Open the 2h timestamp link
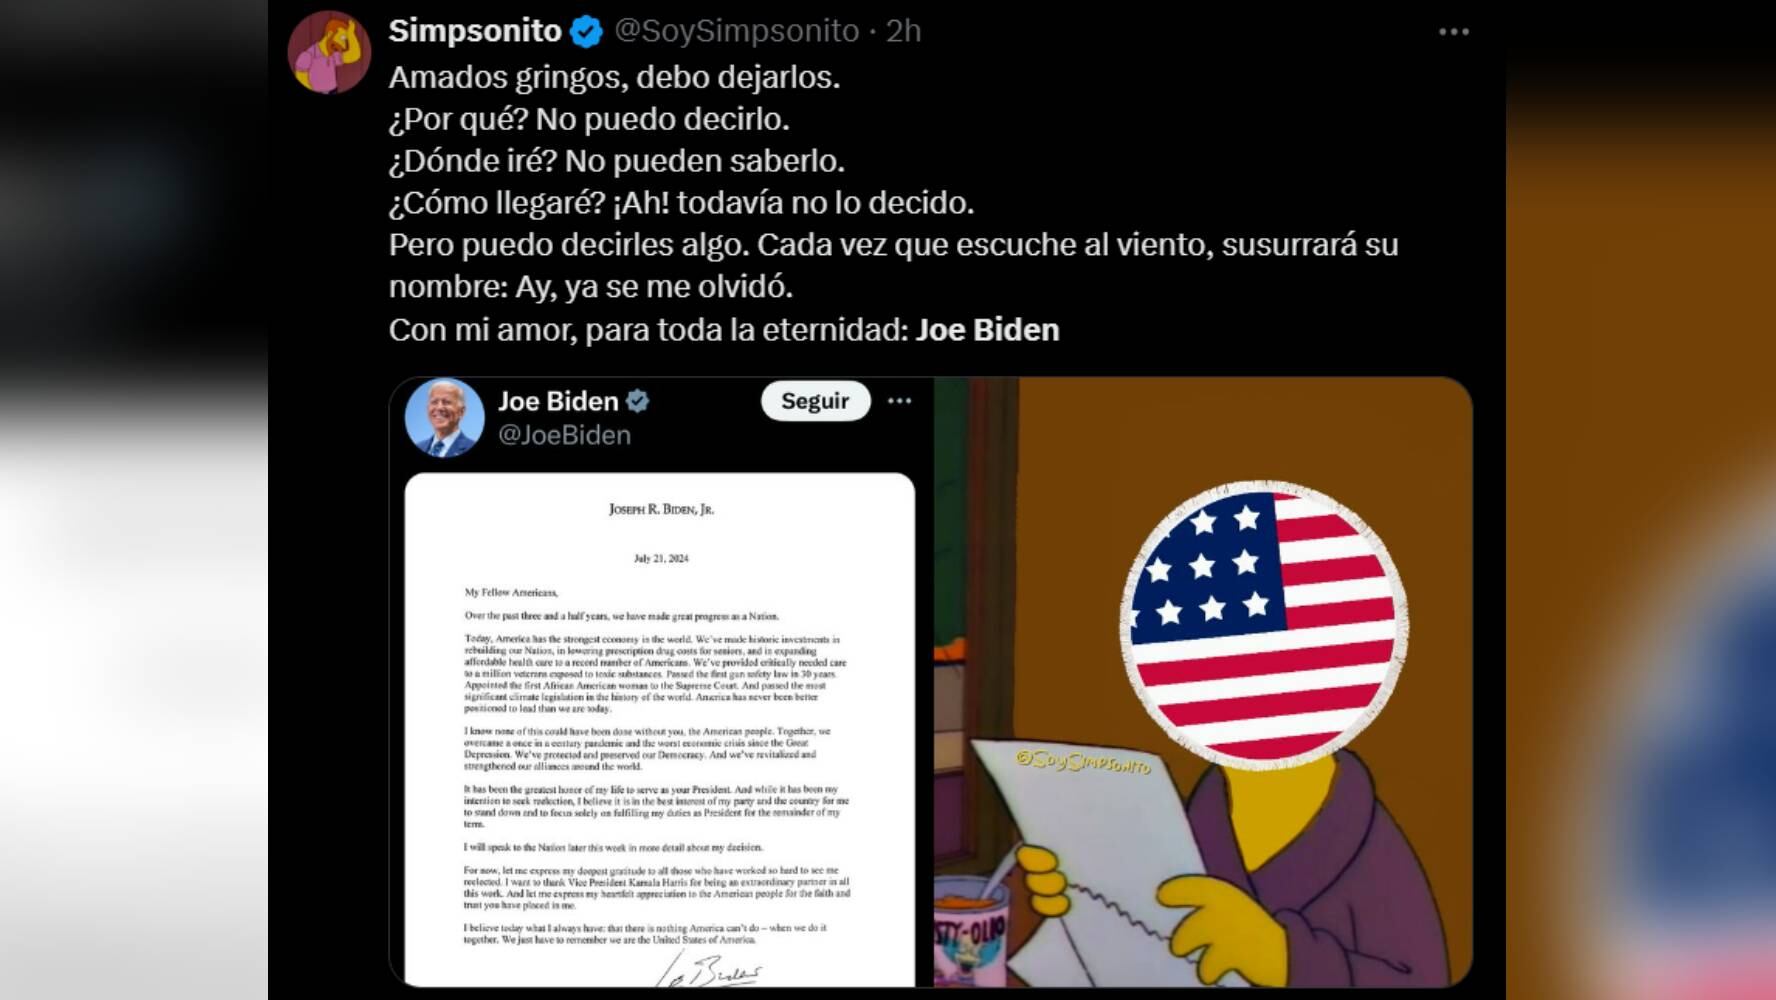This screenshot has height=1000, width=1776. (903, 31)
